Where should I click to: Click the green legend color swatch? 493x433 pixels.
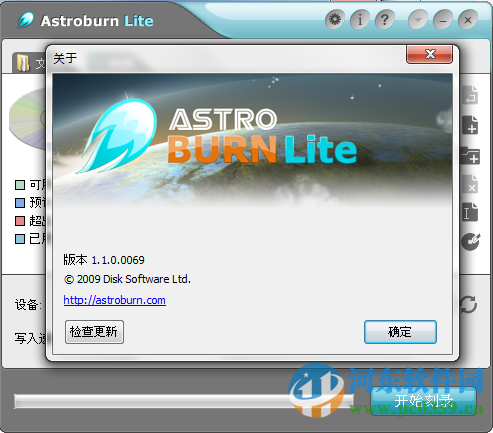click(20, 185)
